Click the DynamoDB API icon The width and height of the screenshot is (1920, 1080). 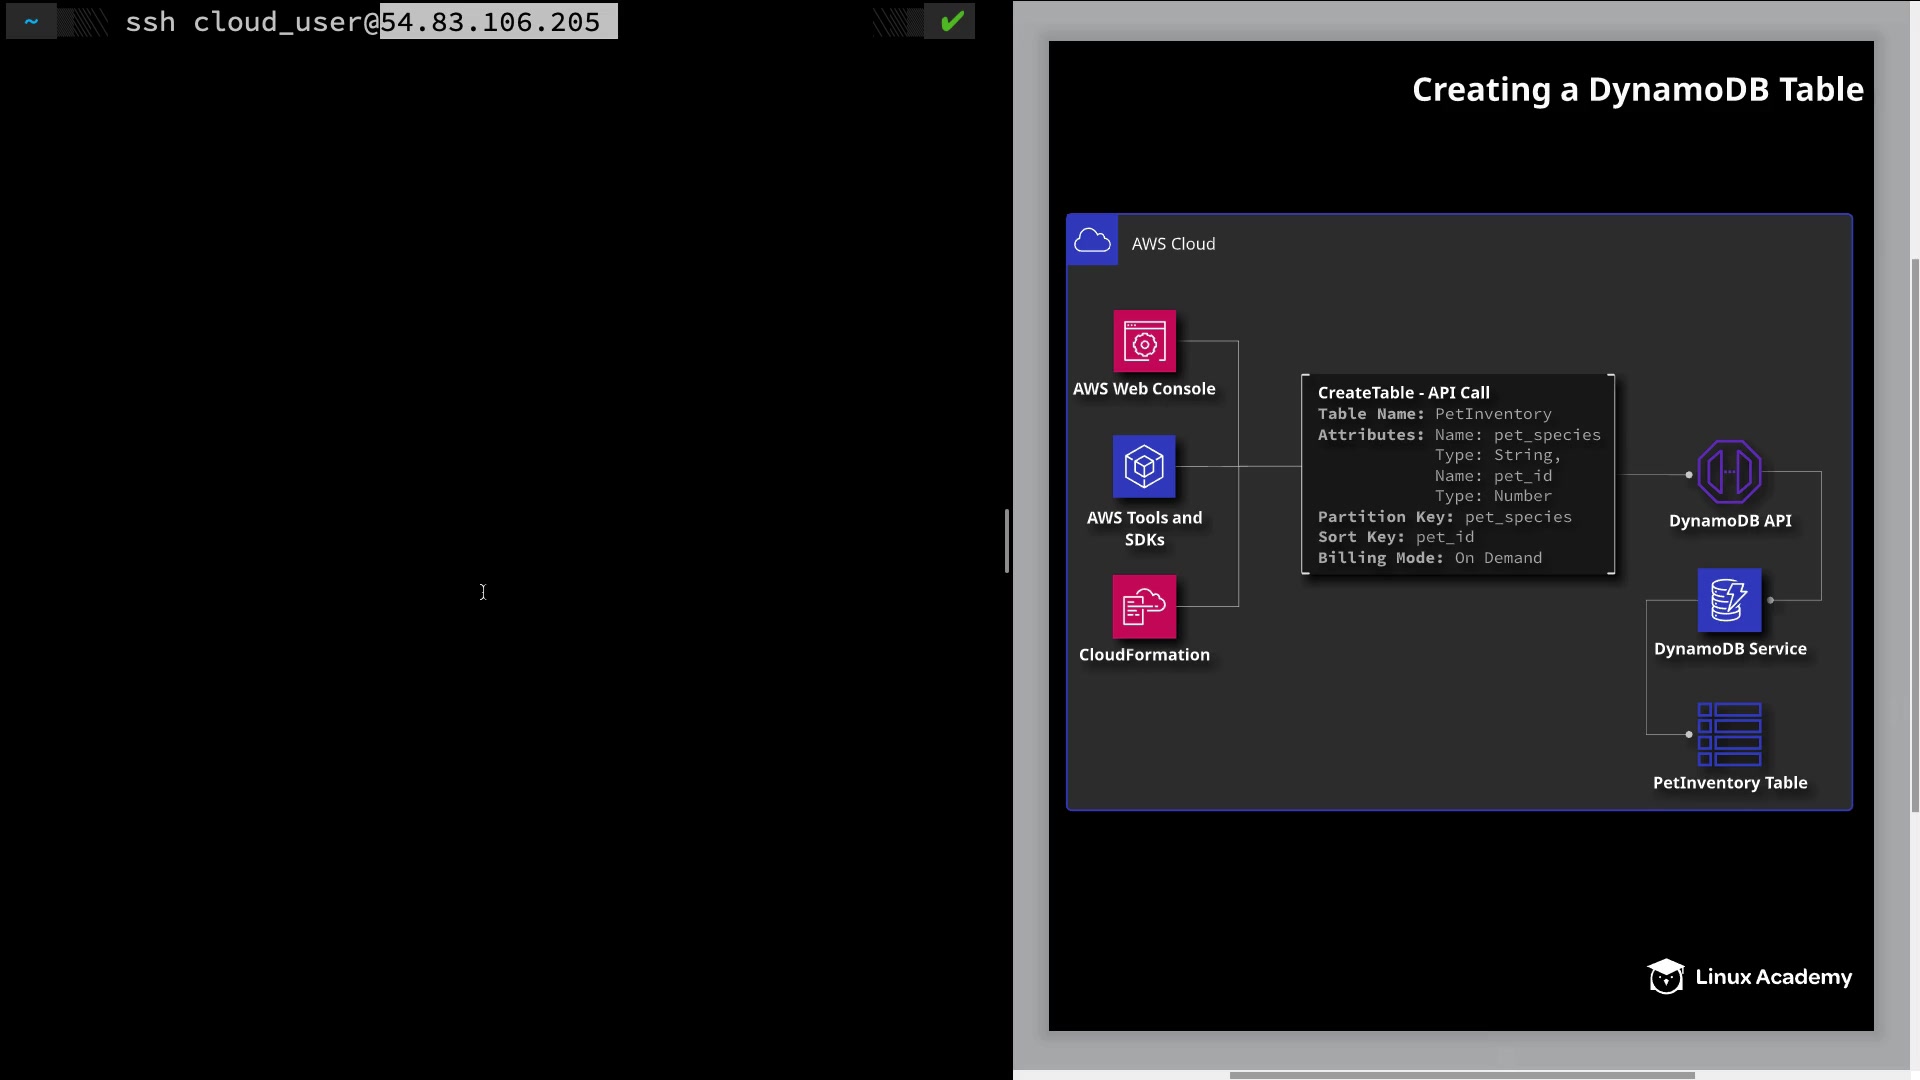coord(1729,472)
